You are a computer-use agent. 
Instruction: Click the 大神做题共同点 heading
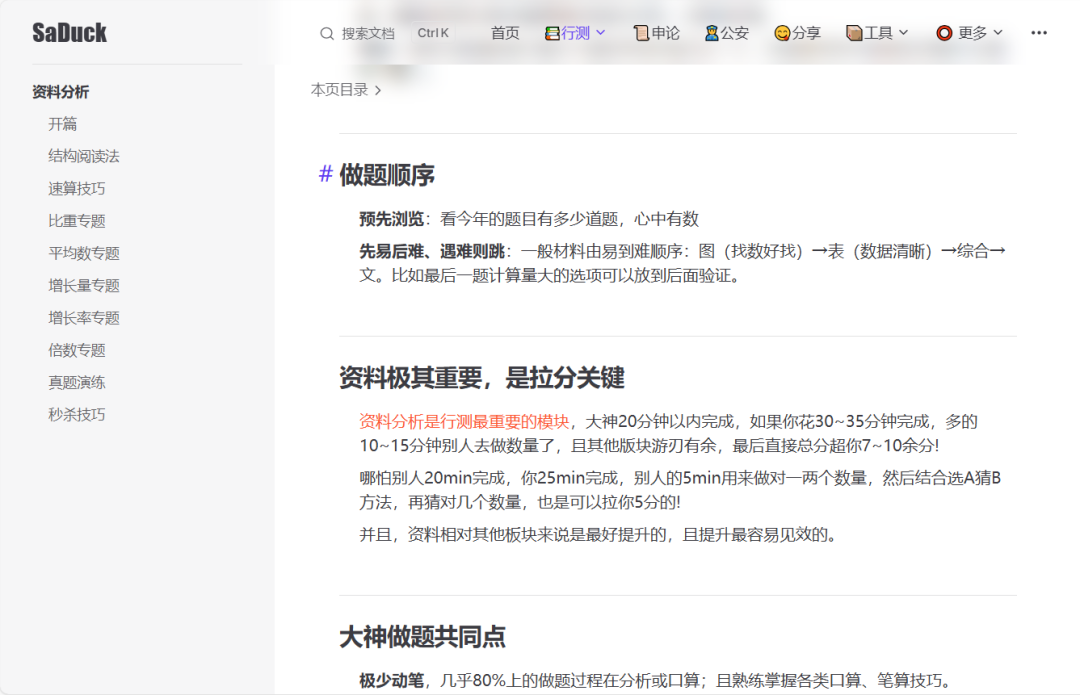423,637
